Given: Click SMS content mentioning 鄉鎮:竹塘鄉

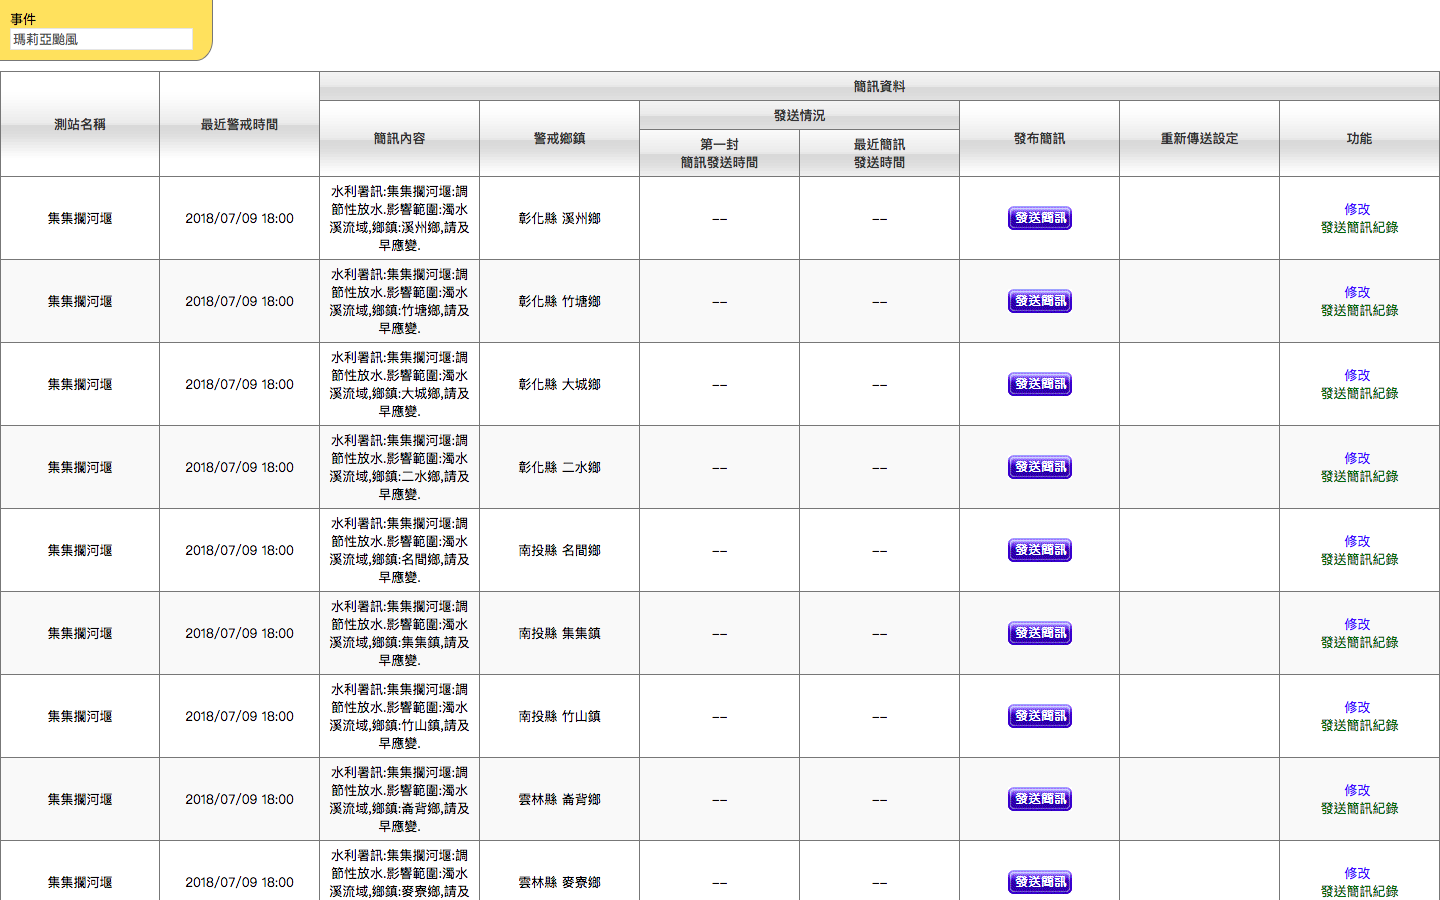Looking at the screenshot, I should (x=399, y=301).
